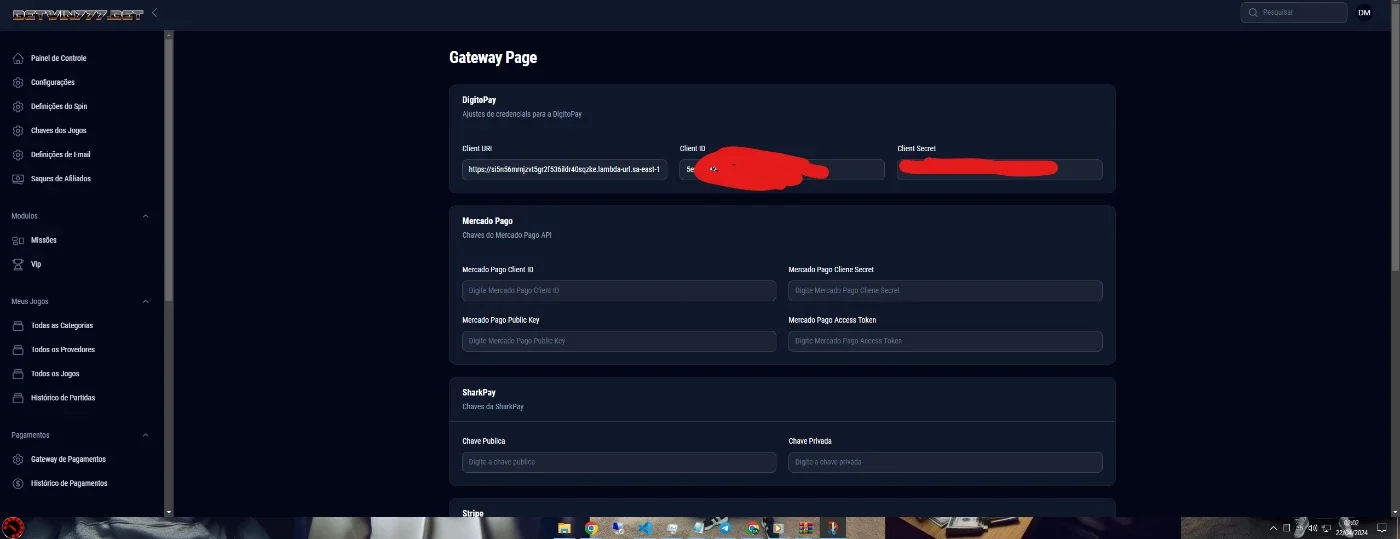The width and height of the screenshot is (1400, 539).
Task: Click the gear icon beside Definições de E-mail
Action: coord(18,154)
